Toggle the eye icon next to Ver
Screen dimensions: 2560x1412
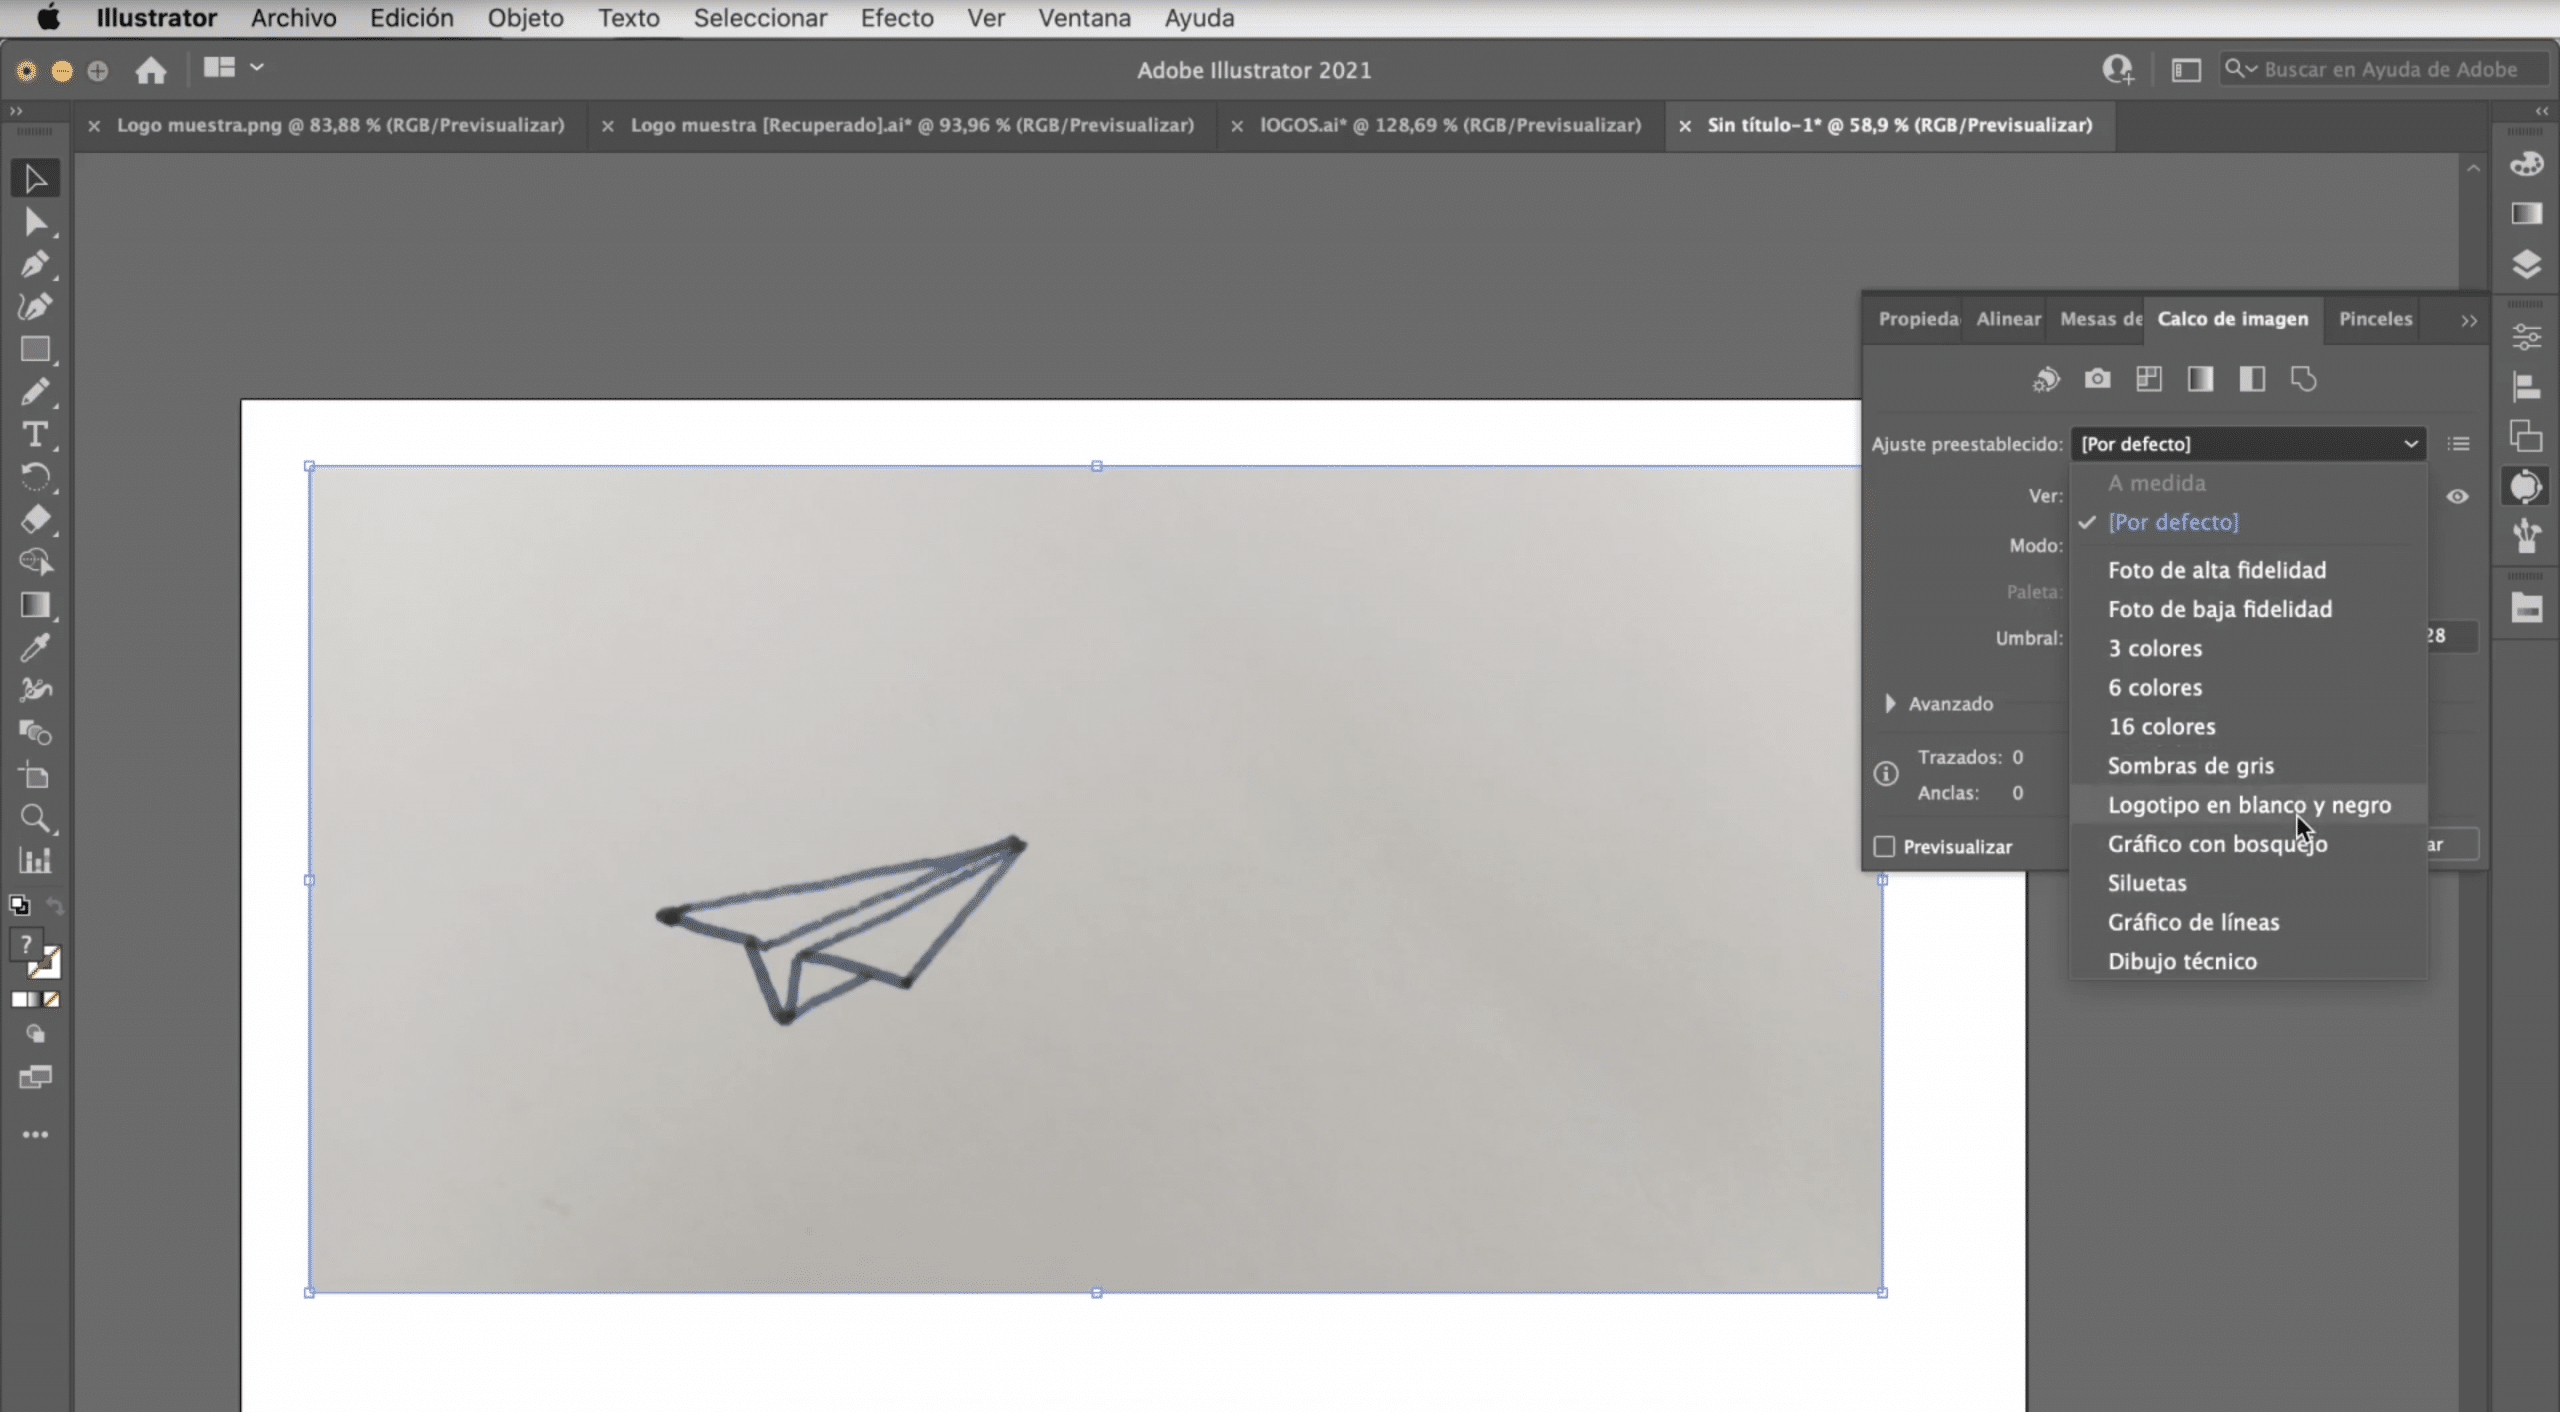tap(2457, 496)
